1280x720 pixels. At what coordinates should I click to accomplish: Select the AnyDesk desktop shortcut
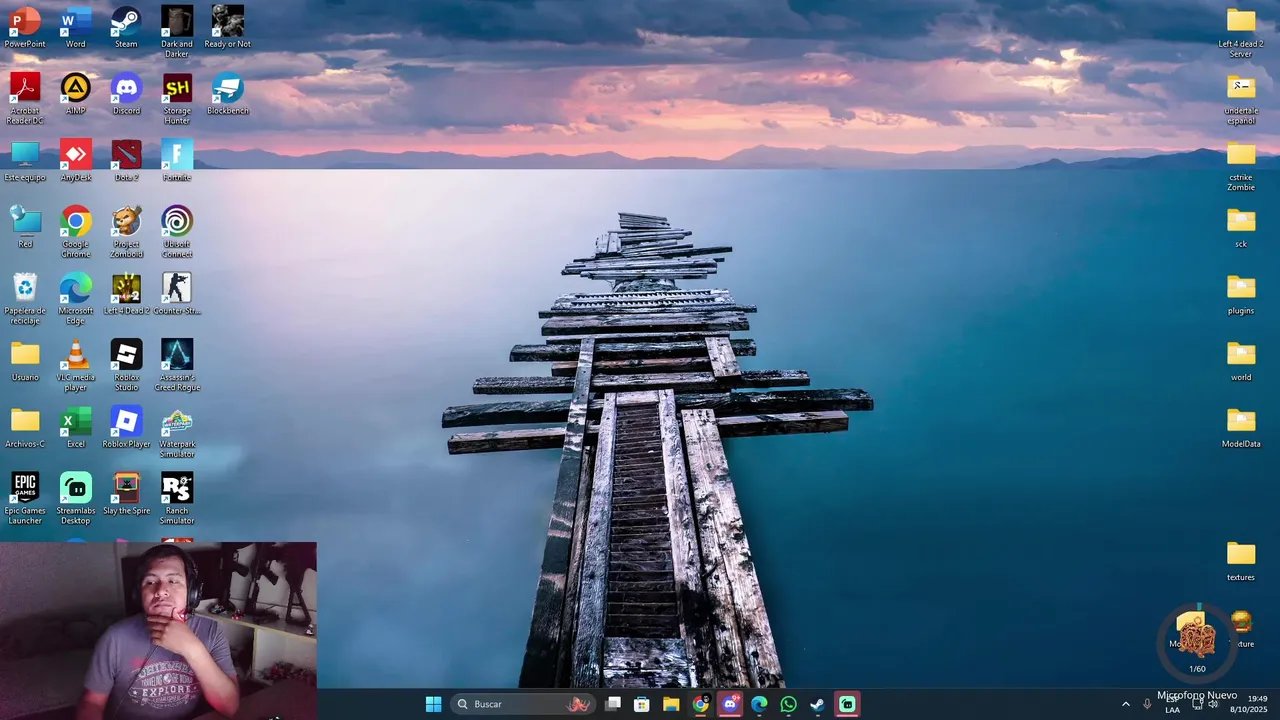tap(76, 161)
